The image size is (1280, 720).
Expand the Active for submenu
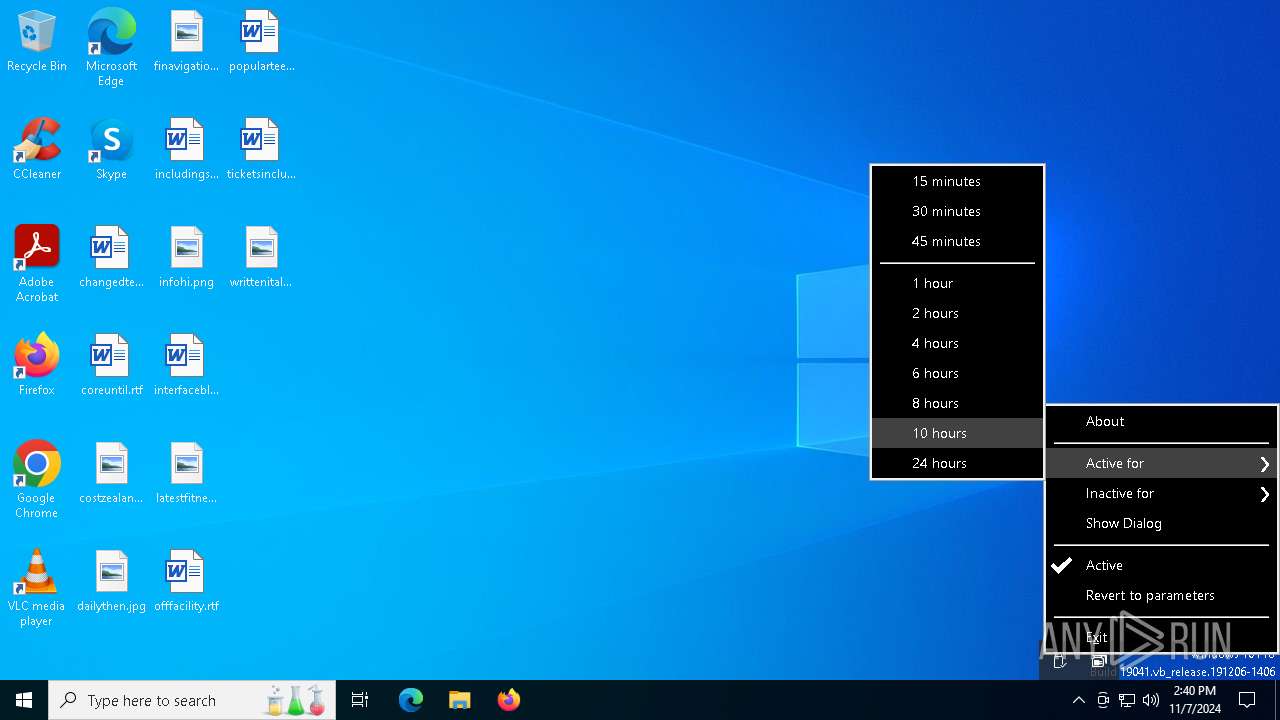click(1161, 463)
